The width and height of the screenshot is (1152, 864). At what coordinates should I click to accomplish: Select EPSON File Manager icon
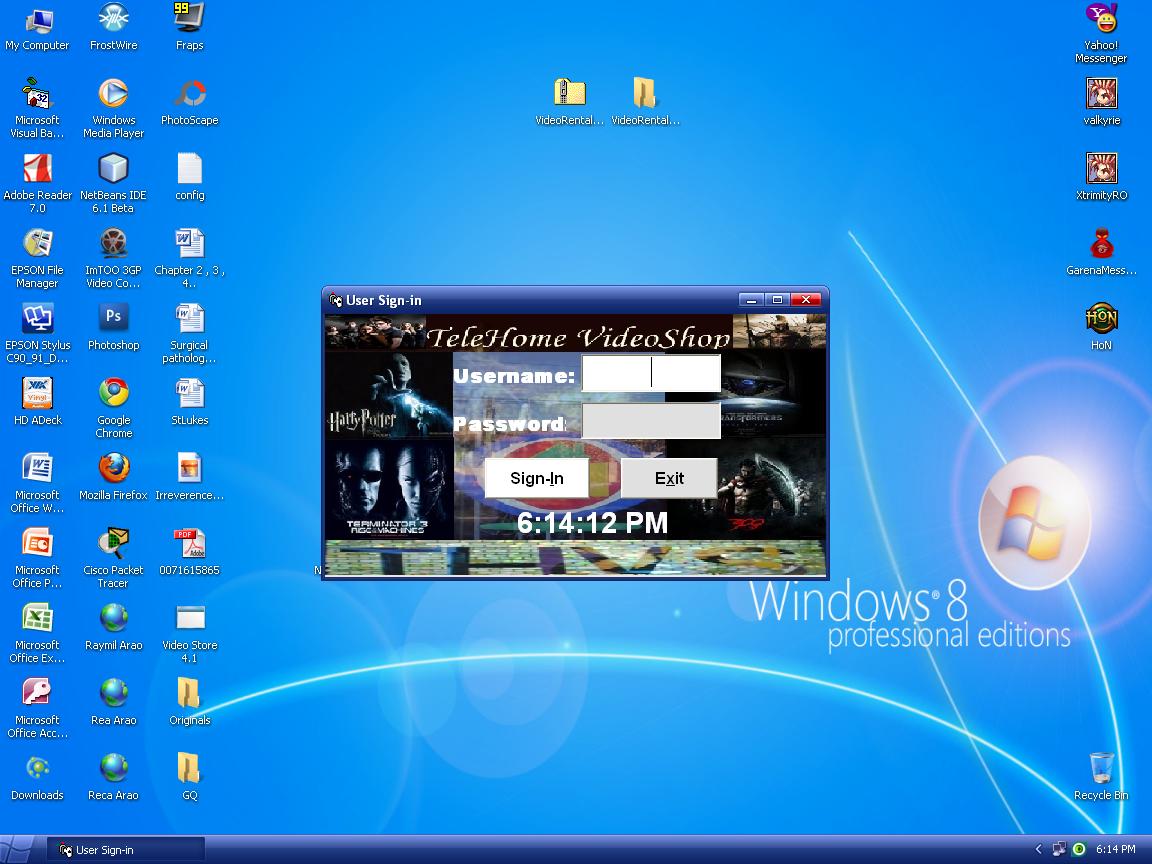click(x=37, y=258)
